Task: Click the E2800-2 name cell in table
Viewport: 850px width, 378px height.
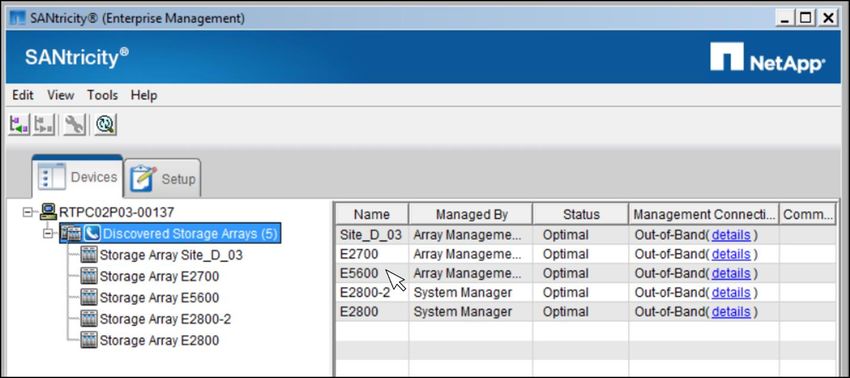Action: click(372, 292)
